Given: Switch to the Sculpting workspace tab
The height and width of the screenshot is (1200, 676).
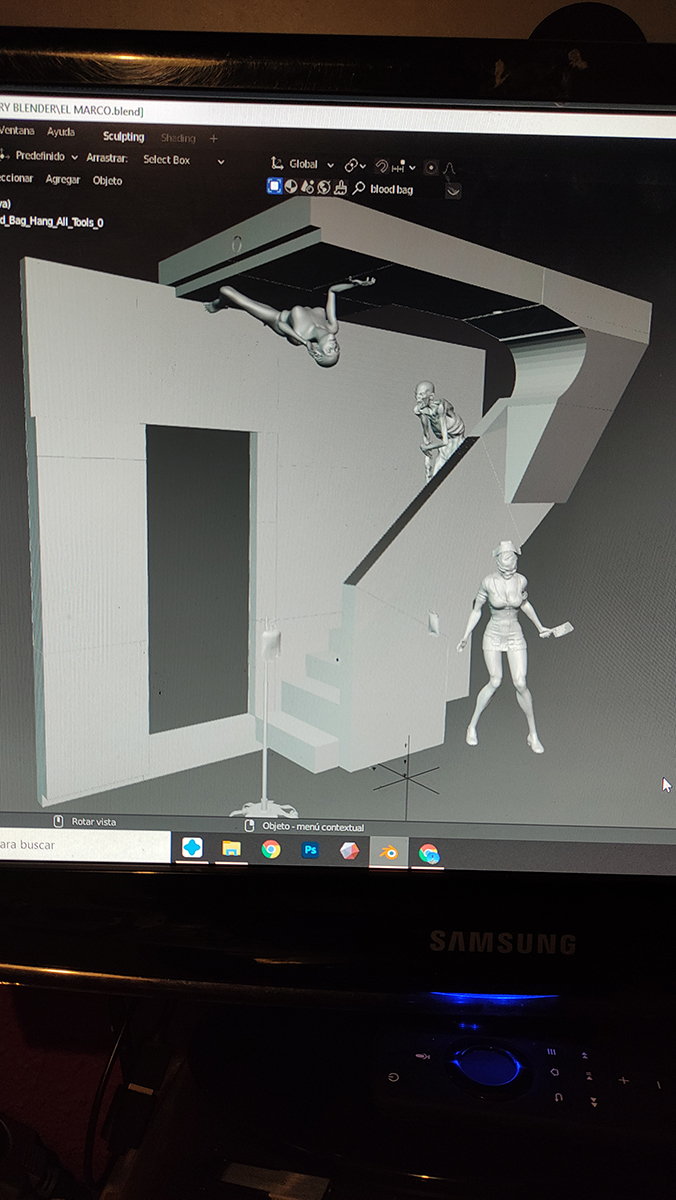Looking at the screenshot, I should pyautogui.click(x=123, y=137).
